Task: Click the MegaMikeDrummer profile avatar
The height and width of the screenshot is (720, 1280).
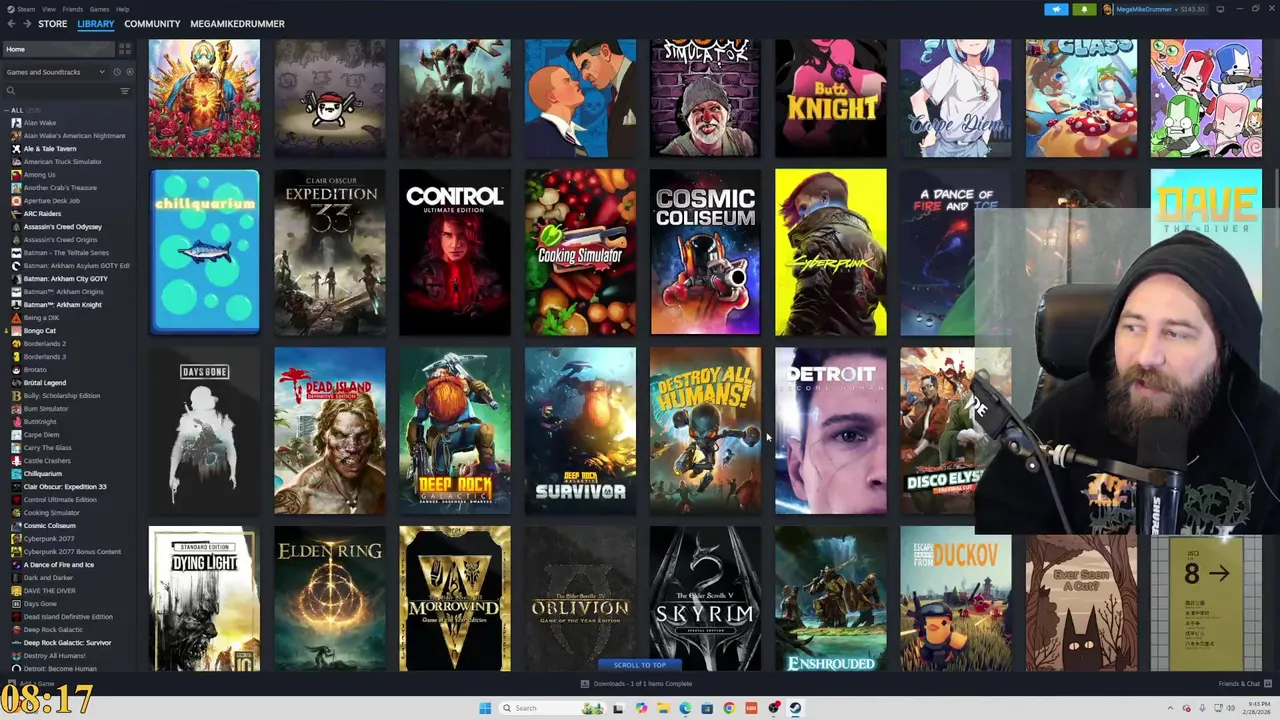Action: (x=1108, y=9)
